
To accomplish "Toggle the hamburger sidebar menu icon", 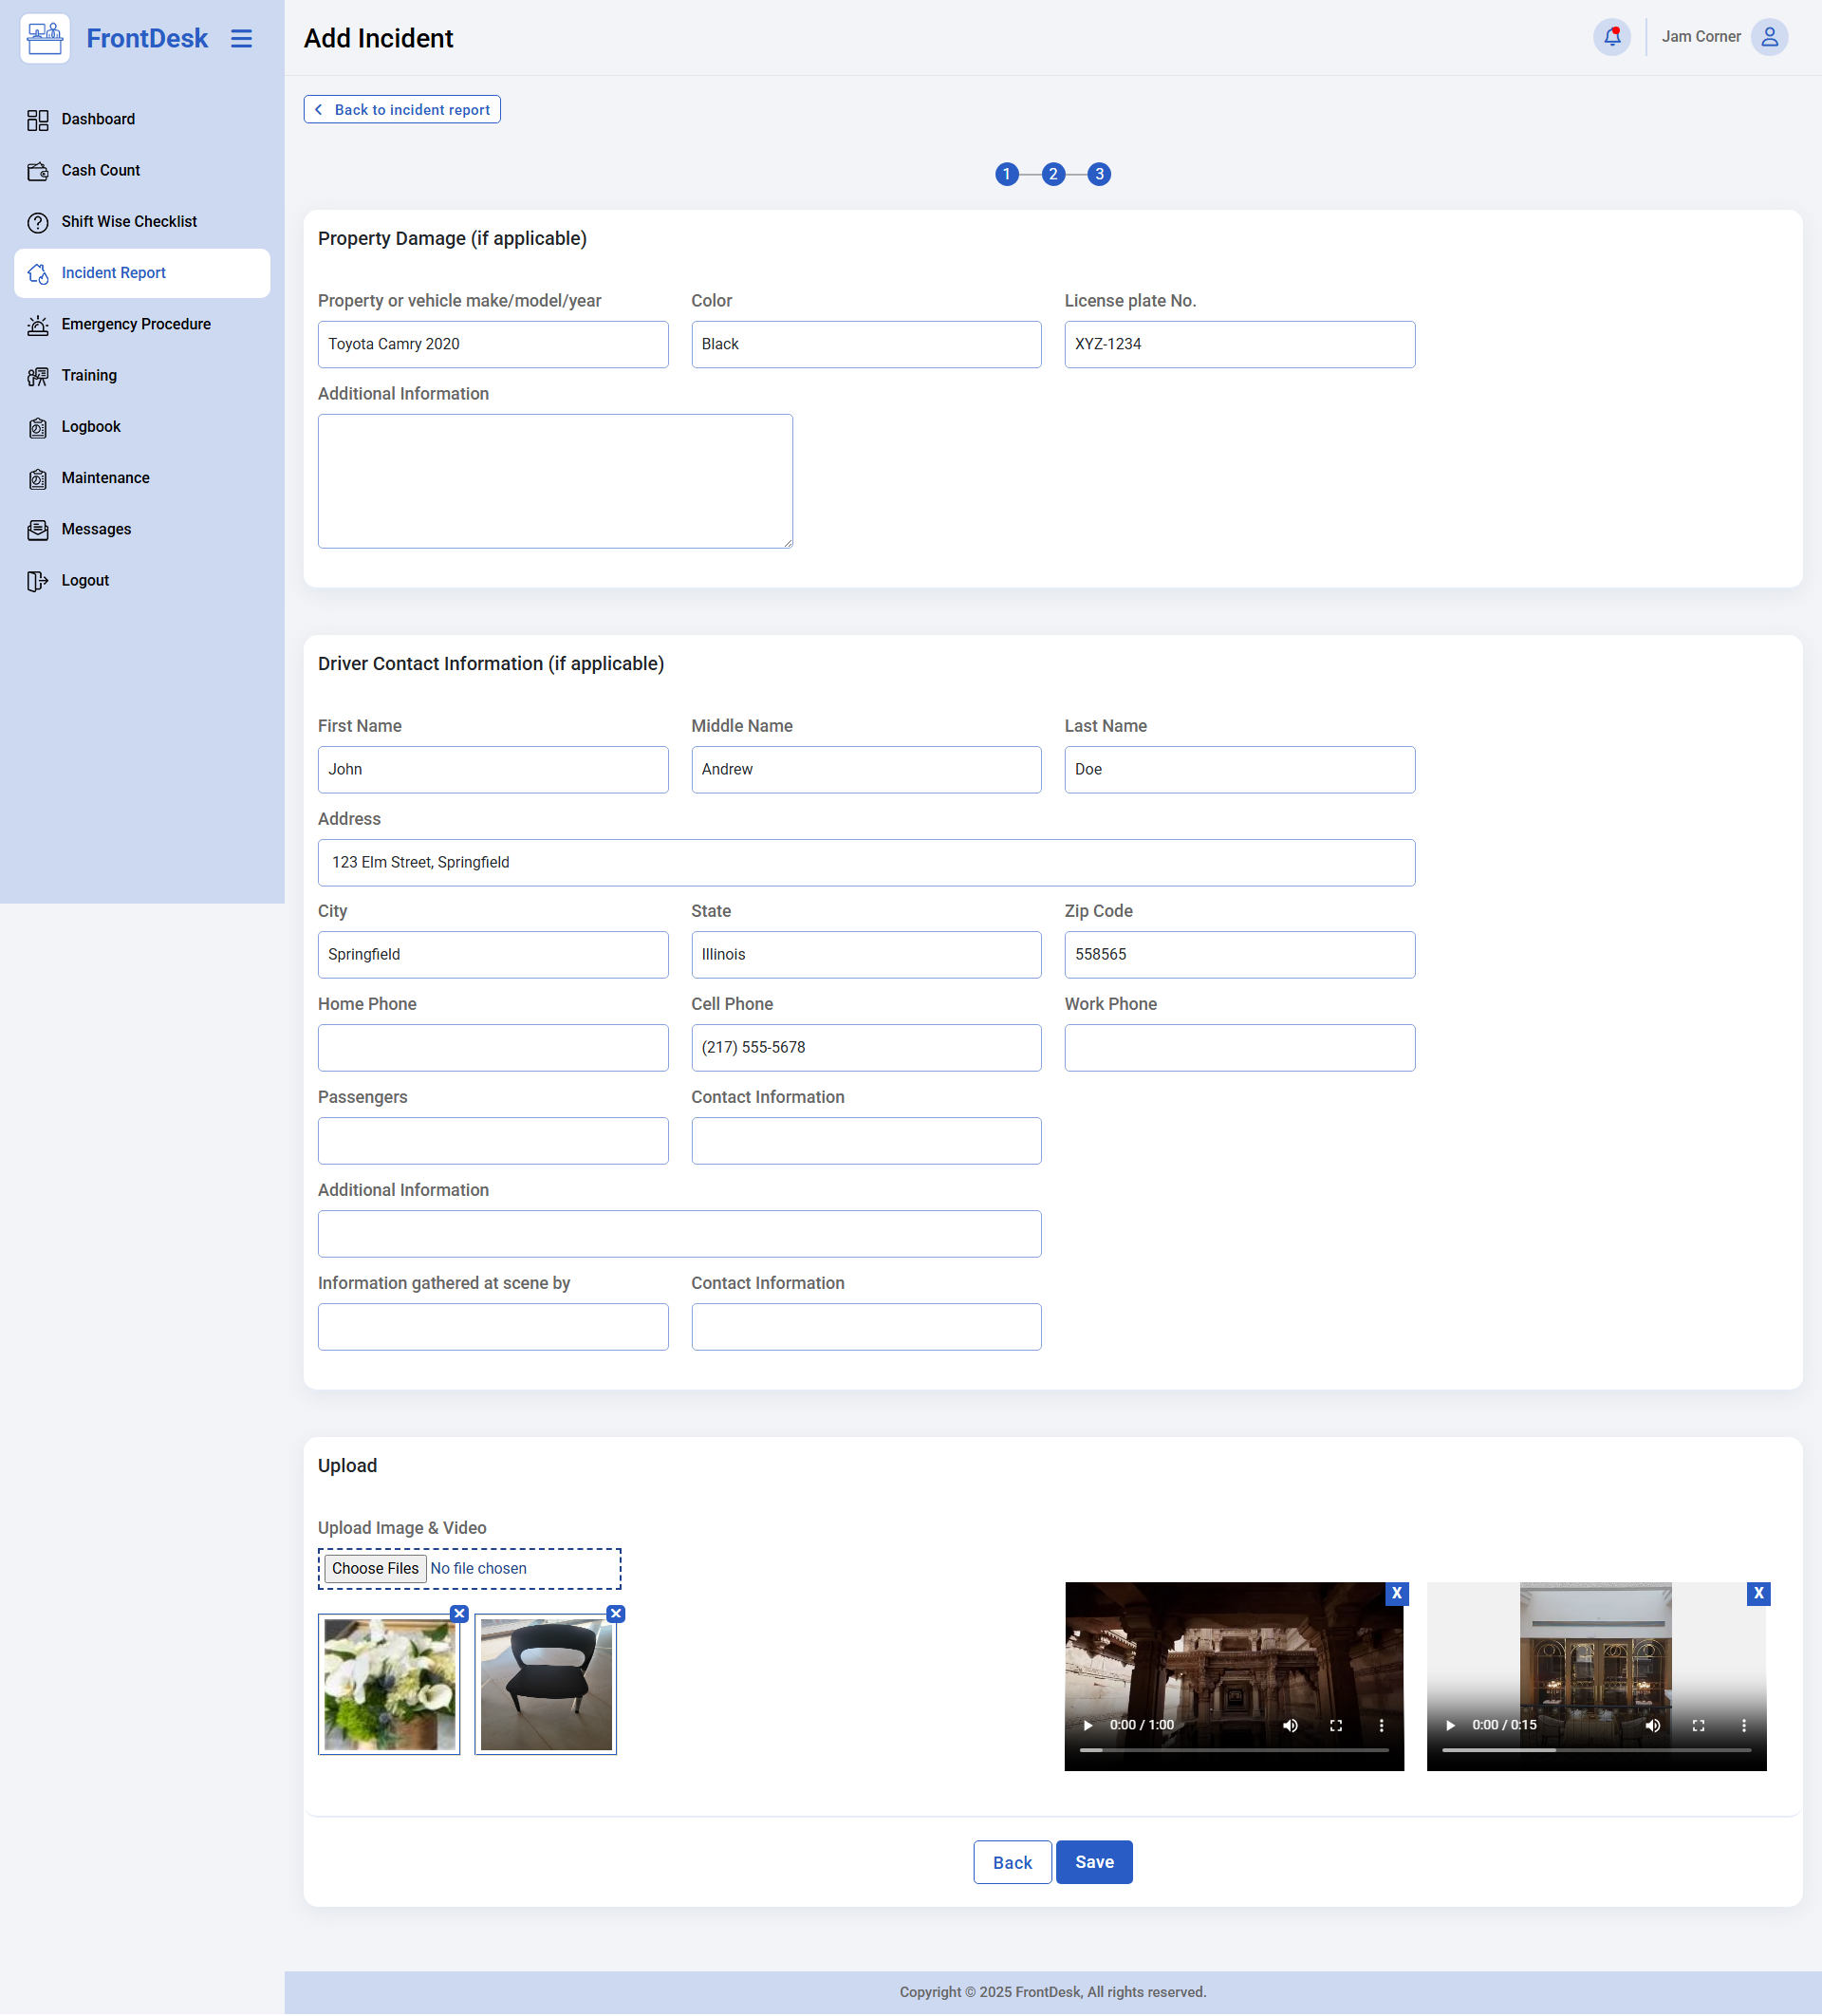I will point(241,38).
